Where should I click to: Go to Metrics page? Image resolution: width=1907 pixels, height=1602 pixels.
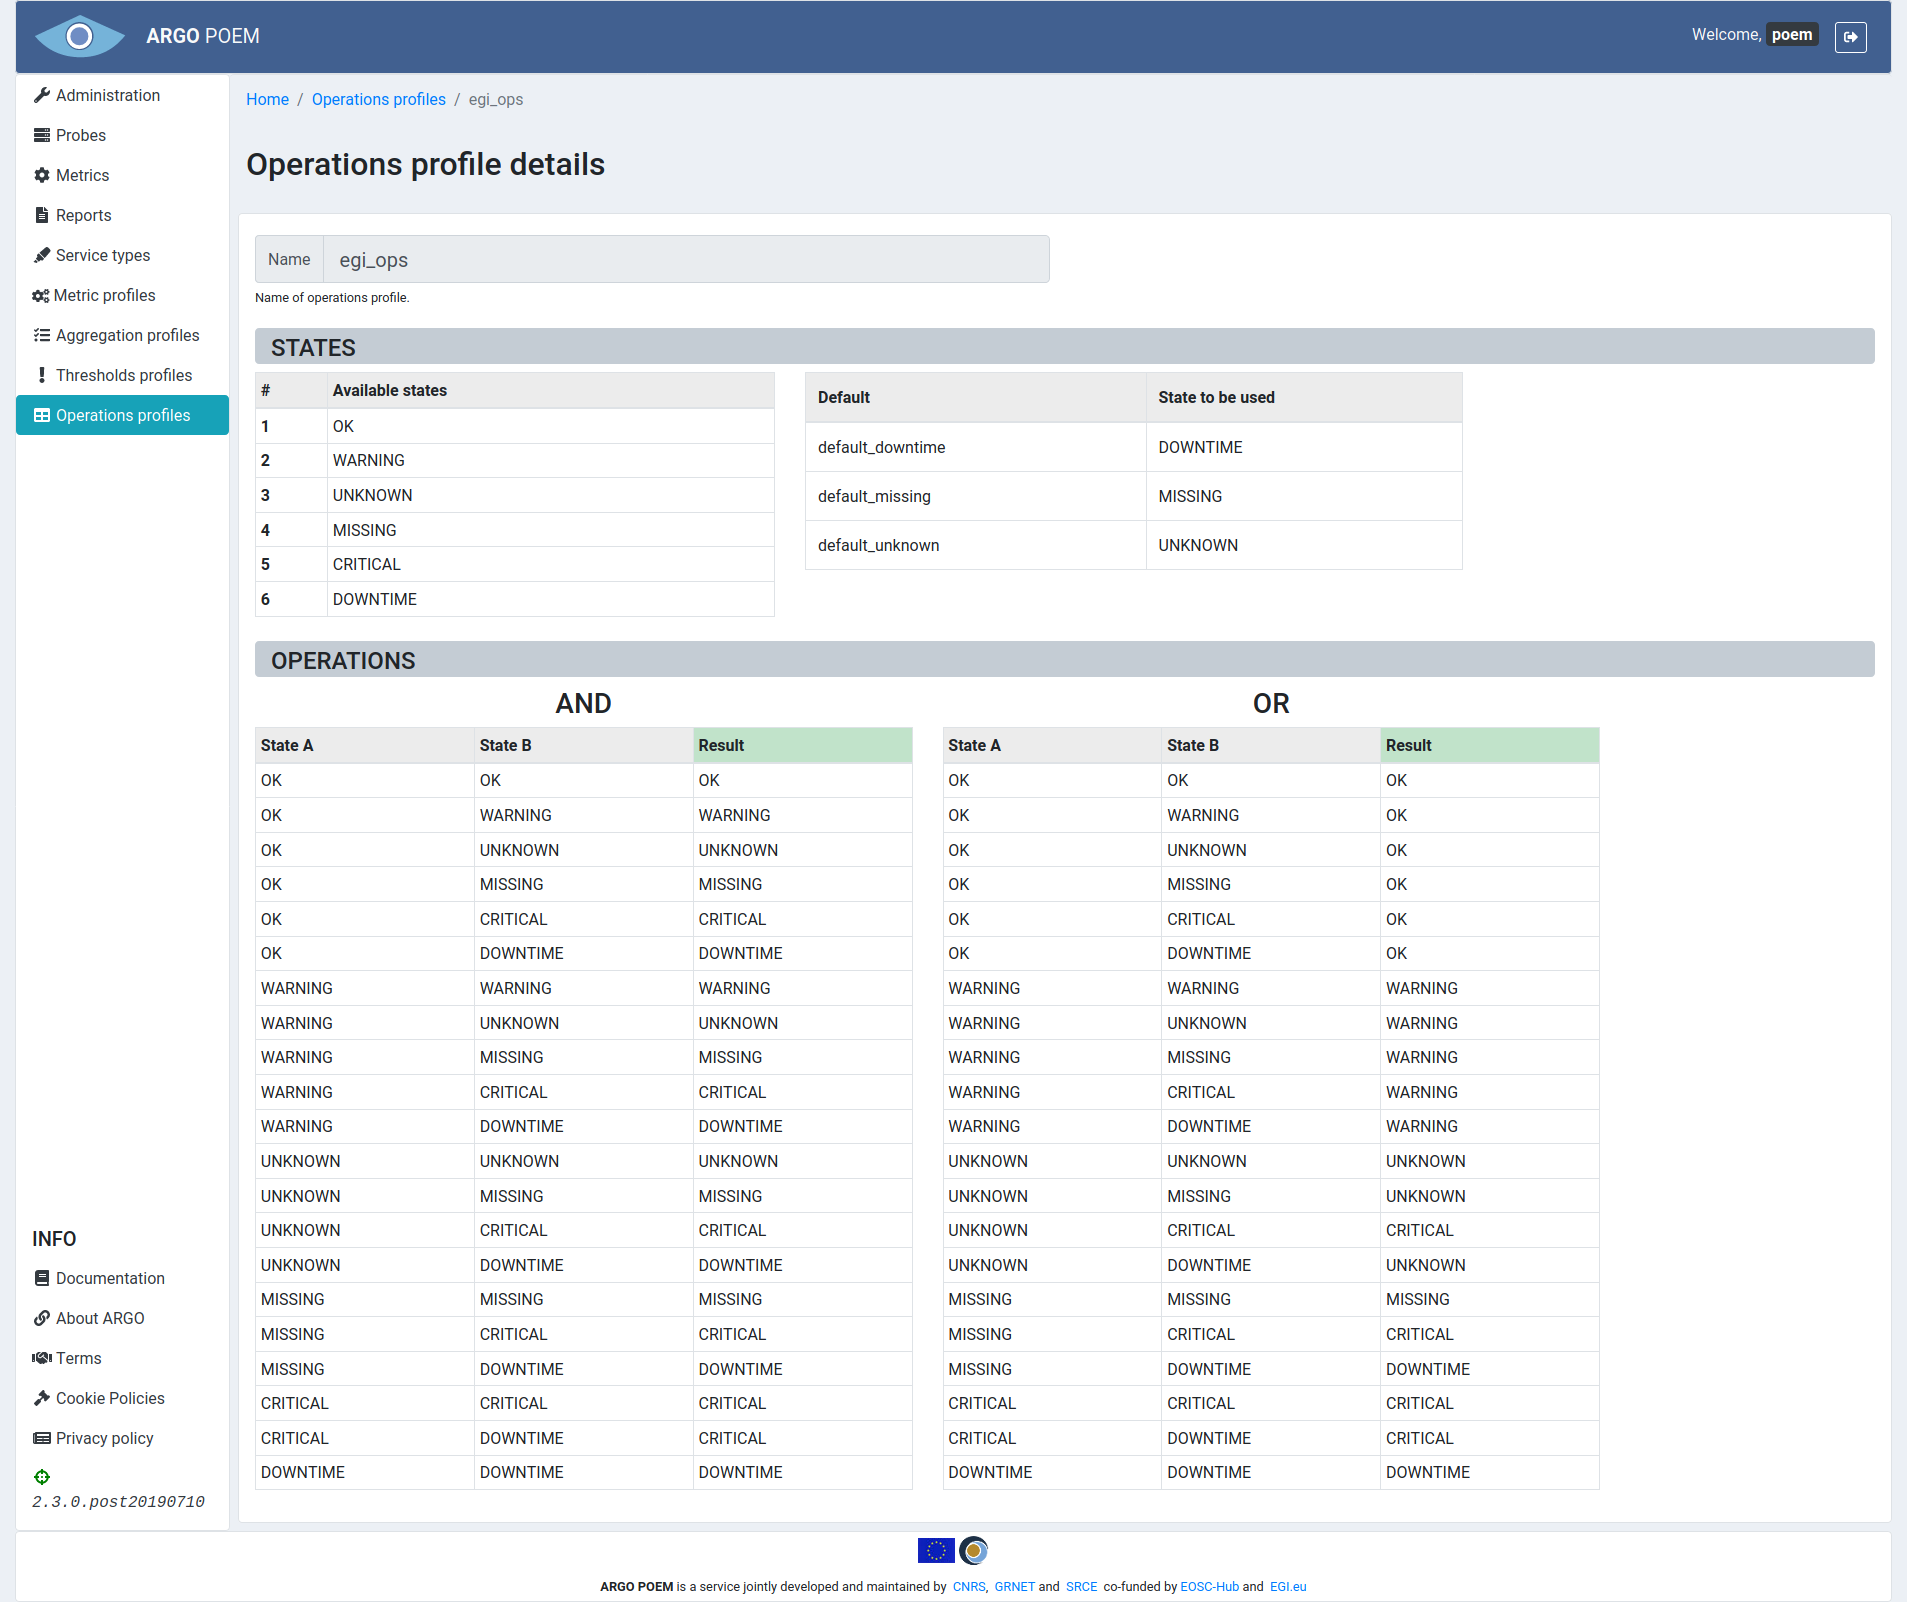(122, 175)
